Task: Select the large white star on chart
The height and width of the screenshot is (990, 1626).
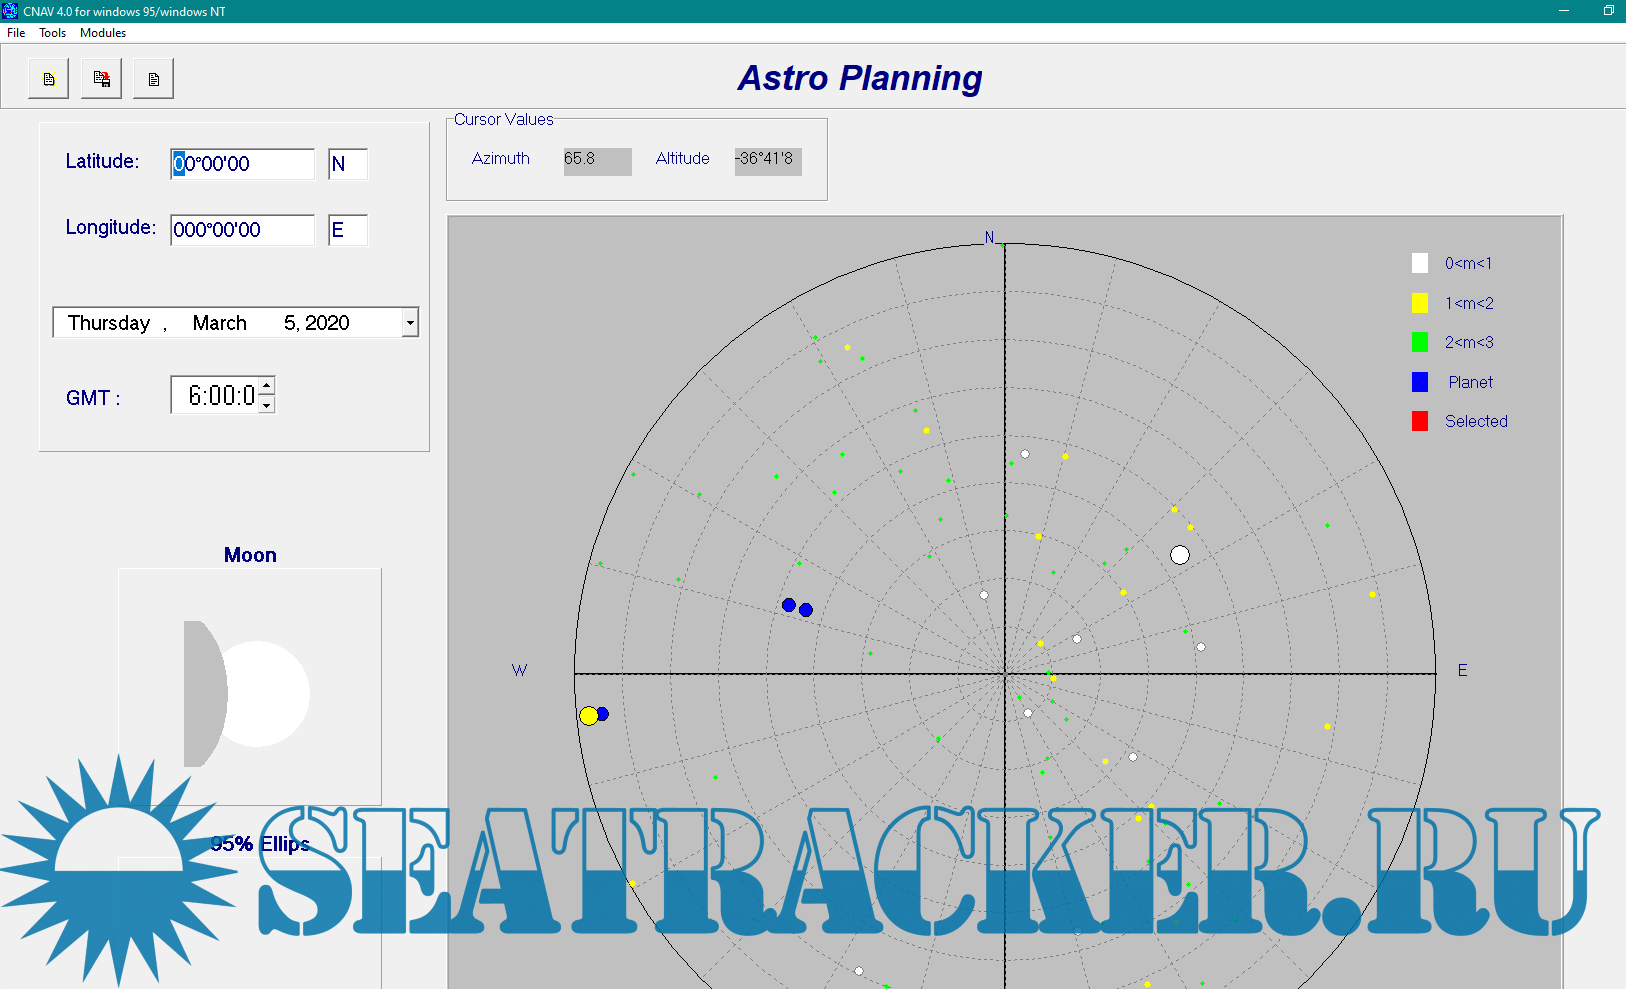Action: (1180, 555)
